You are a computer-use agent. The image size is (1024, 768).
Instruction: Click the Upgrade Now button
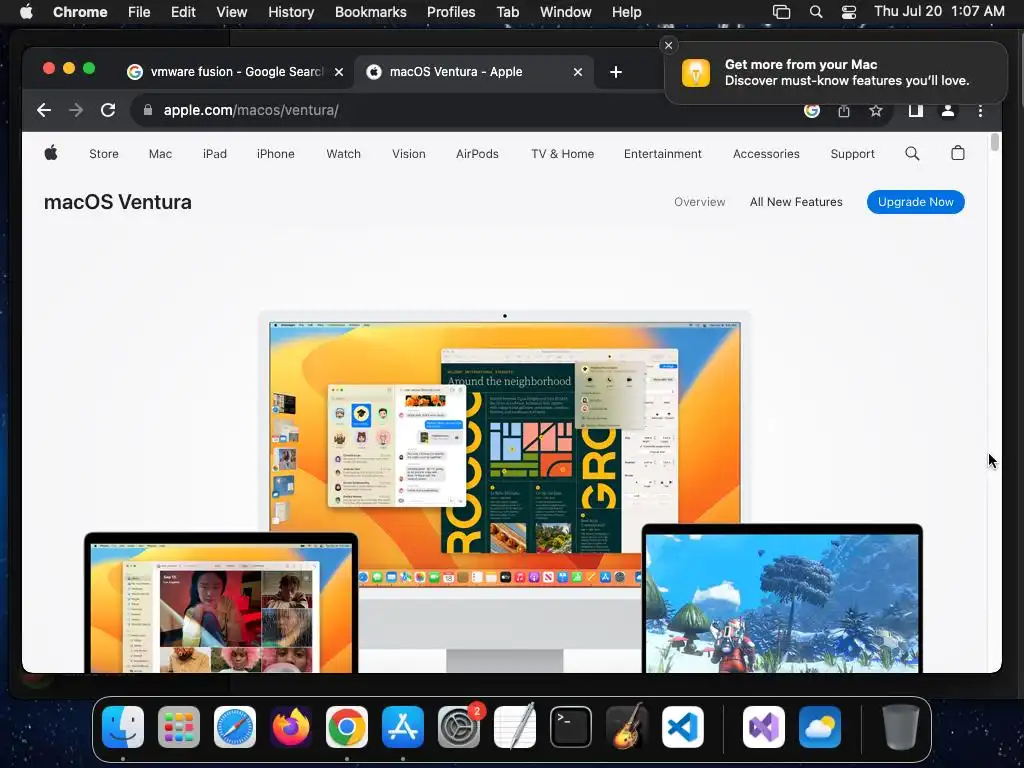point(916,202)
